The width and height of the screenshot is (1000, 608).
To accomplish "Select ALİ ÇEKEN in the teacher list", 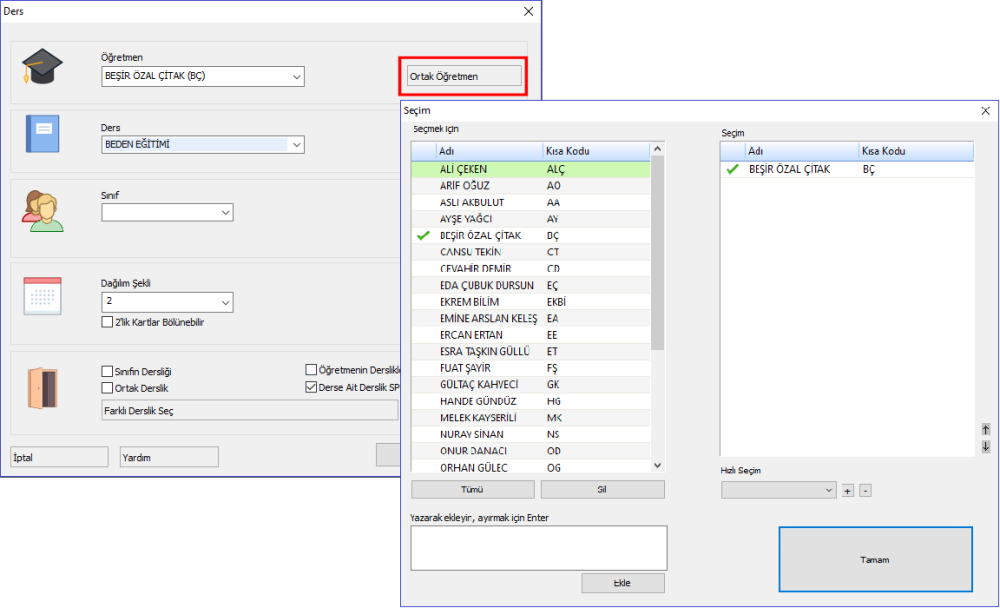I will pyautogui.click(x=531, y=169).
